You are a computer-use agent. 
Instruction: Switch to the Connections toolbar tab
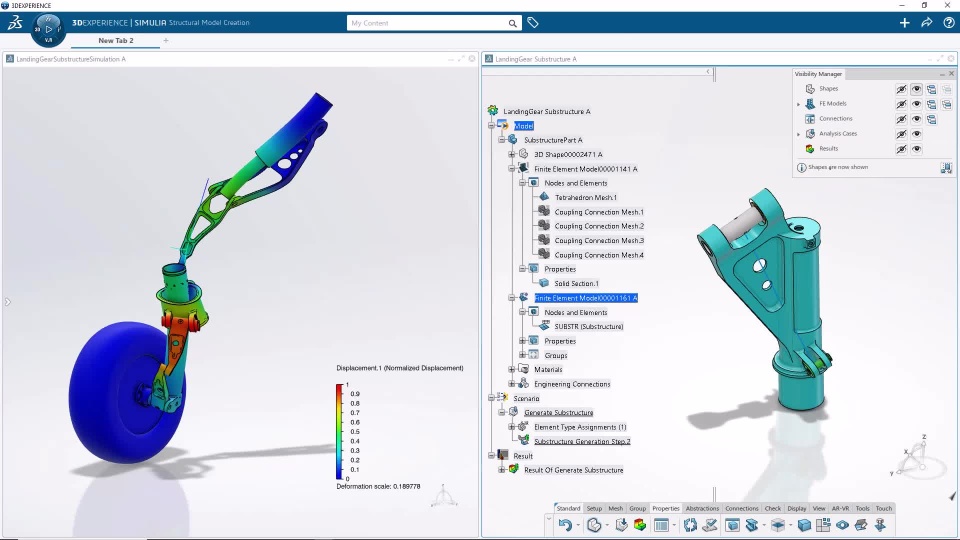[x=741, y=508]
